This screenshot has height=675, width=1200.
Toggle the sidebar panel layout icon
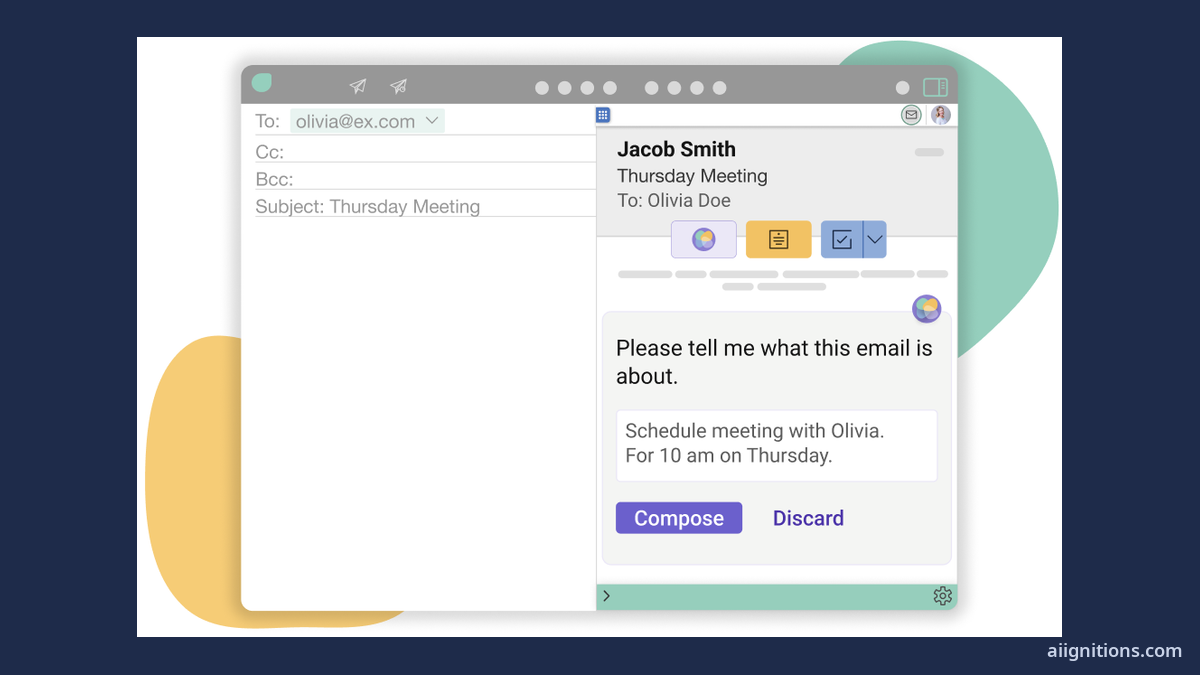tap(935, 87)
